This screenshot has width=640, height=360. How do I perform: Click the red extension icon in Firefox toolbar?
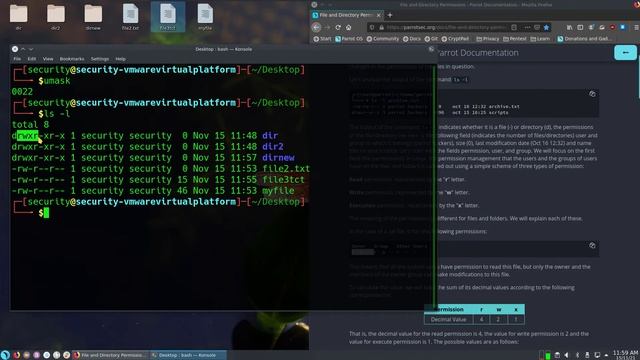[612, 27]
